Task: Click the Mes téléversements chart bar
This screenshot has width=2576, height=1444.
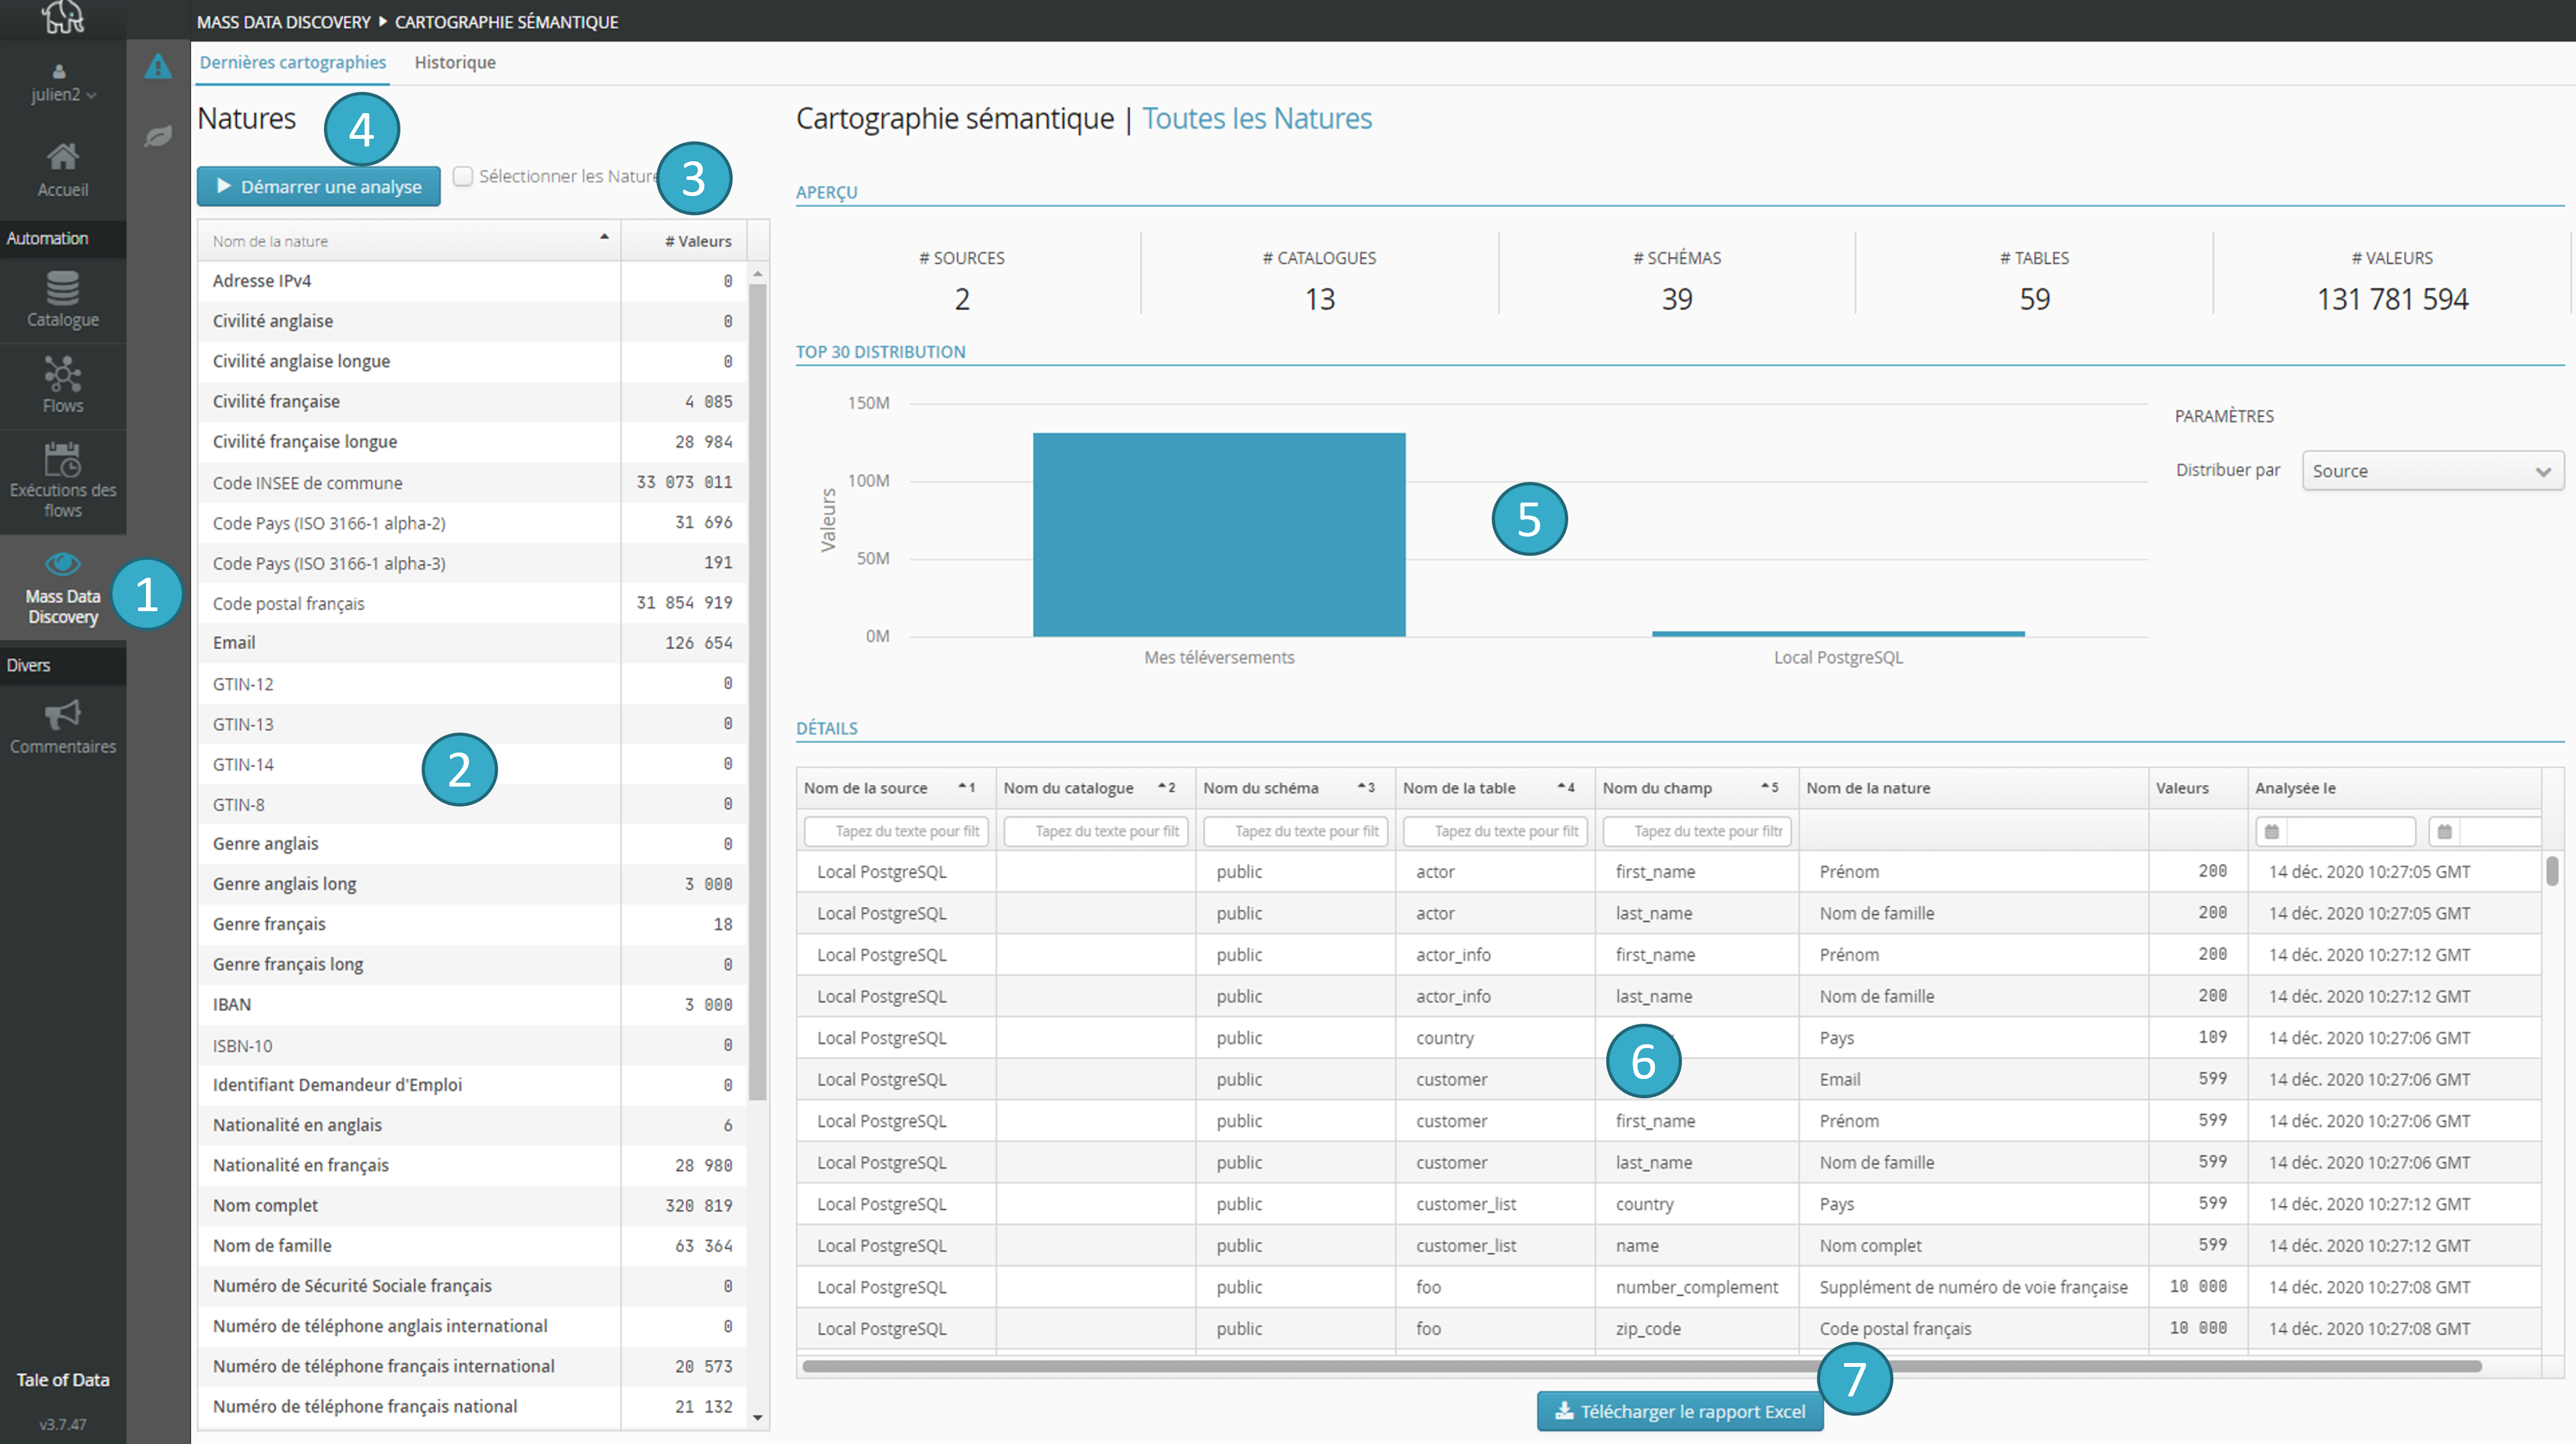Action: click(1219, 534)
